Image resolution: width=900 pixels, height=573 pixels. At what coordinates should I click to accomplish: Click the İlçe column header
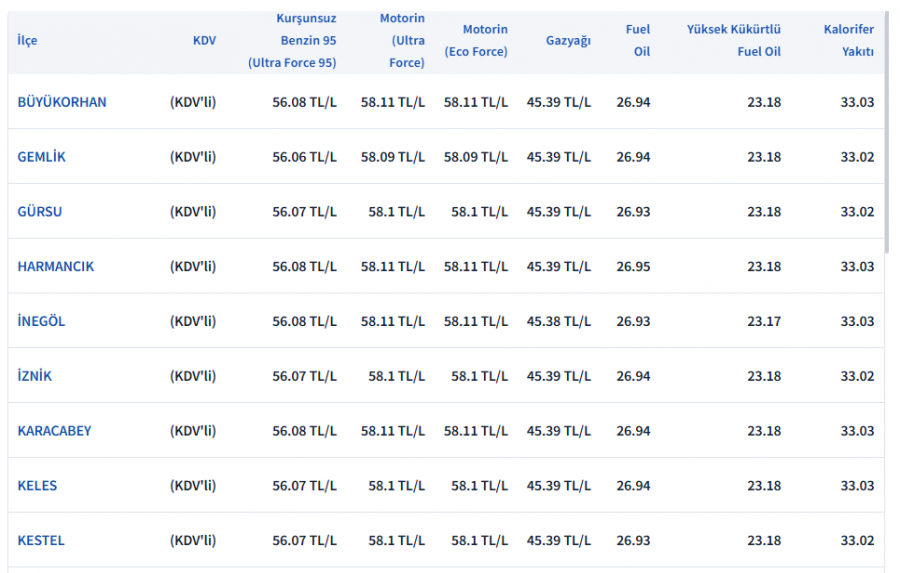(27, 40)
